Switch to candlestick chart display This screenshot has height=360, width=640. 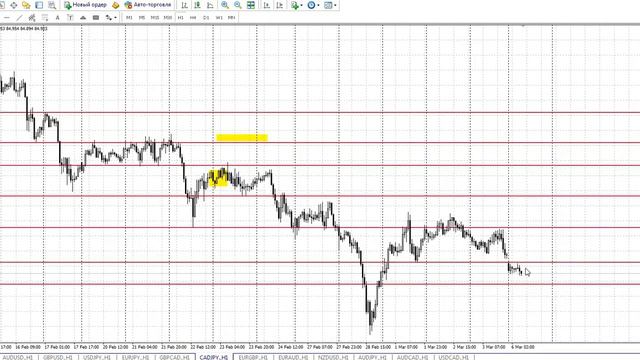tap(197, 5)
